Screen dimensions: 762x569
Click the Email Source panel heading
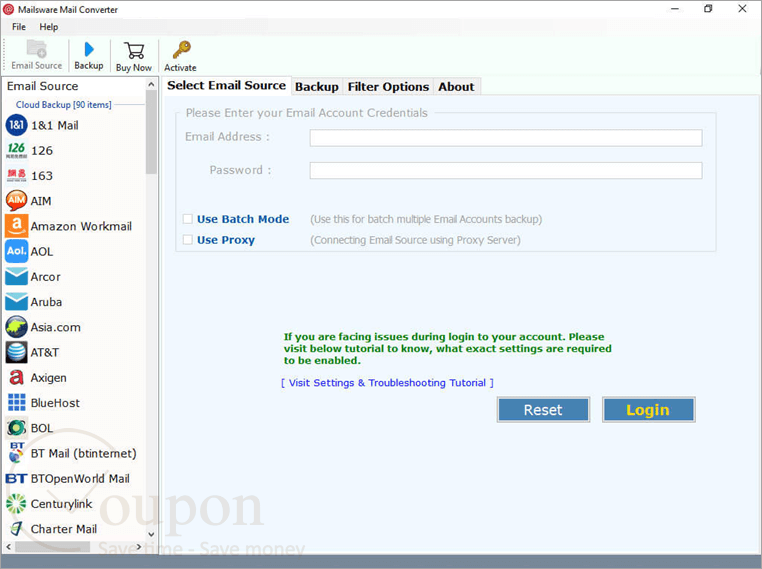(x=42, y=86)
